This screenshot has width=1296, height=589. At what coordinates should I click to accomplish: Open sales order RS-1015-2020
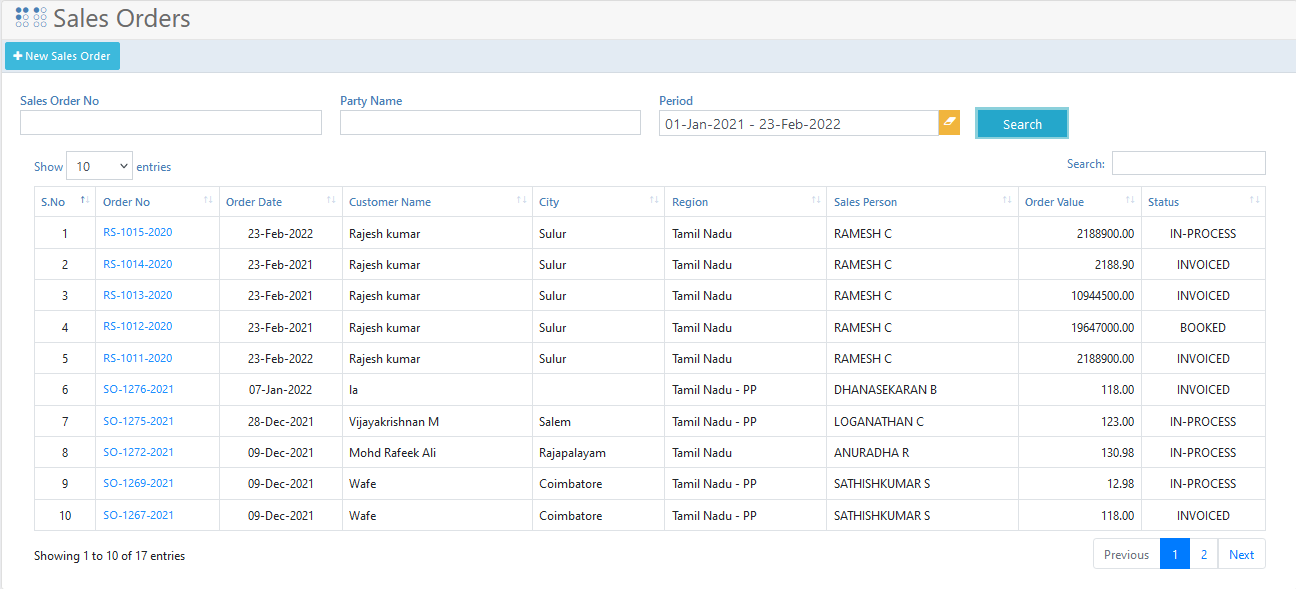coord(137,232)
